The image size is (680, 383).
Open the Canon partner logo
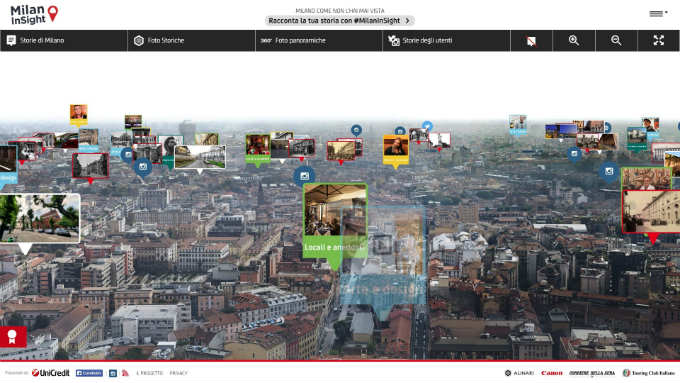[552, 373]
